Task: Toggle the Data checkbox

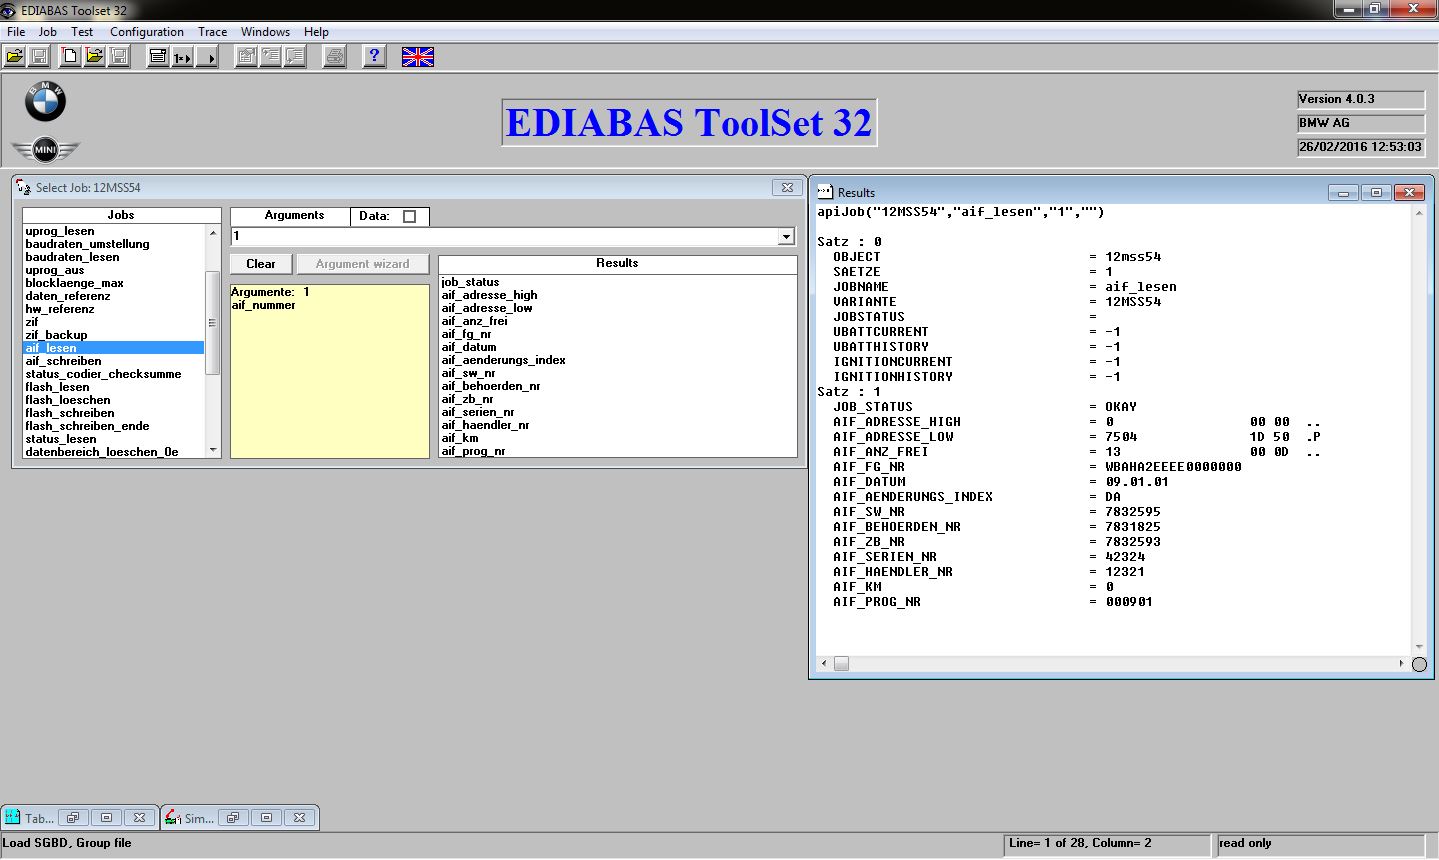Action: (409, 216)
